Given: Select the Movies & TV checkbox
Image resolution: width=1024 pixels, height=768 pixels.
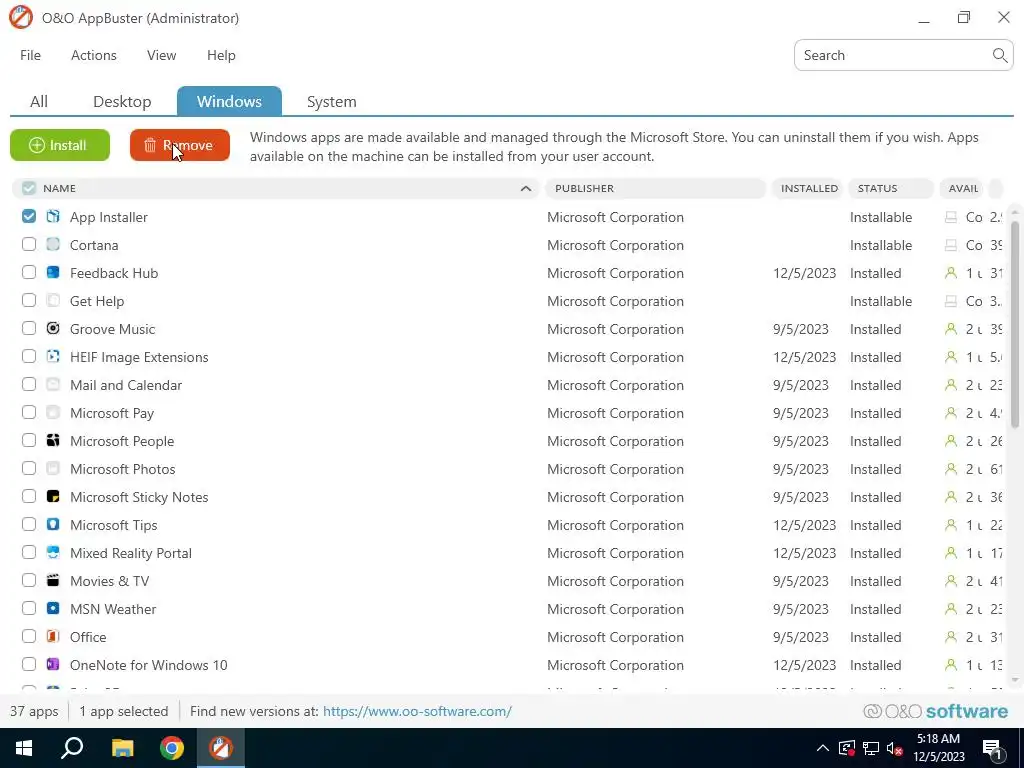Looking at the screenshot, I should tap(29, 581).
